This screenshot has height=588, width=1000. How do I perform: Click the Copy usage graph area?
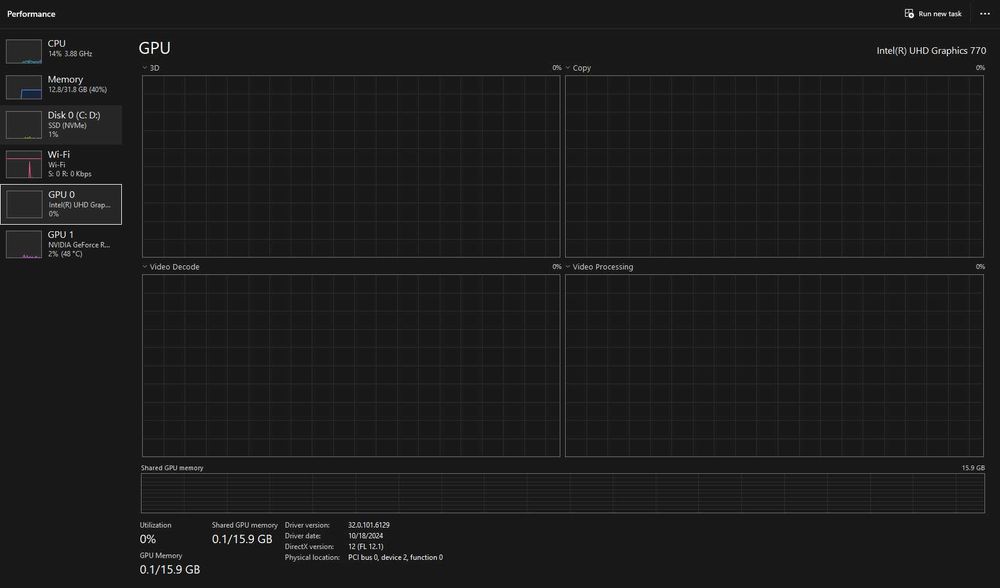pyautogui.click(x=774, y=166)
